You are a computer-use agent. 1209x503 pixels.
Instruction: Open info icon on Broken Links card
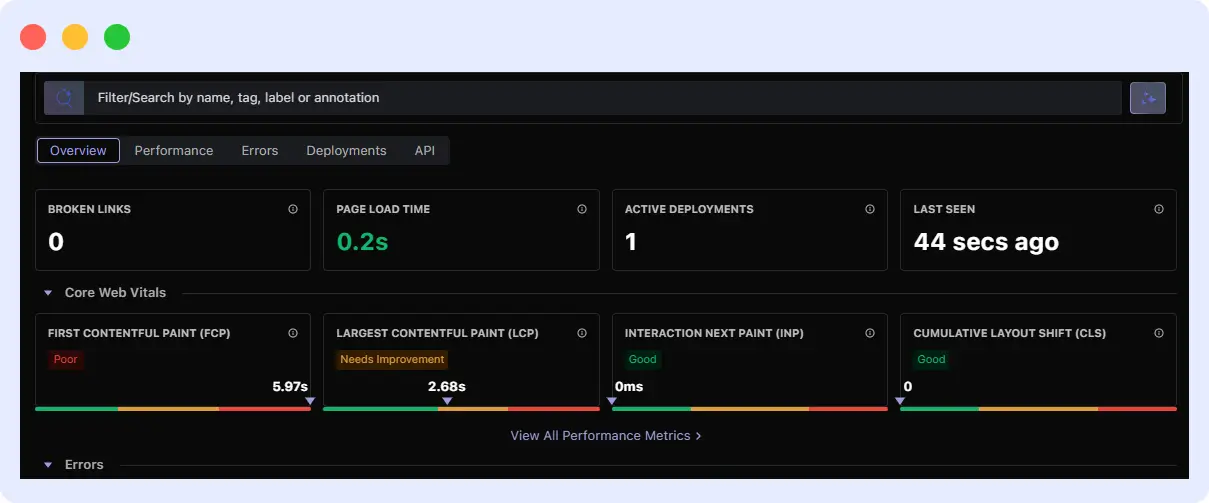pyautogui.click(x=293, y=209)
